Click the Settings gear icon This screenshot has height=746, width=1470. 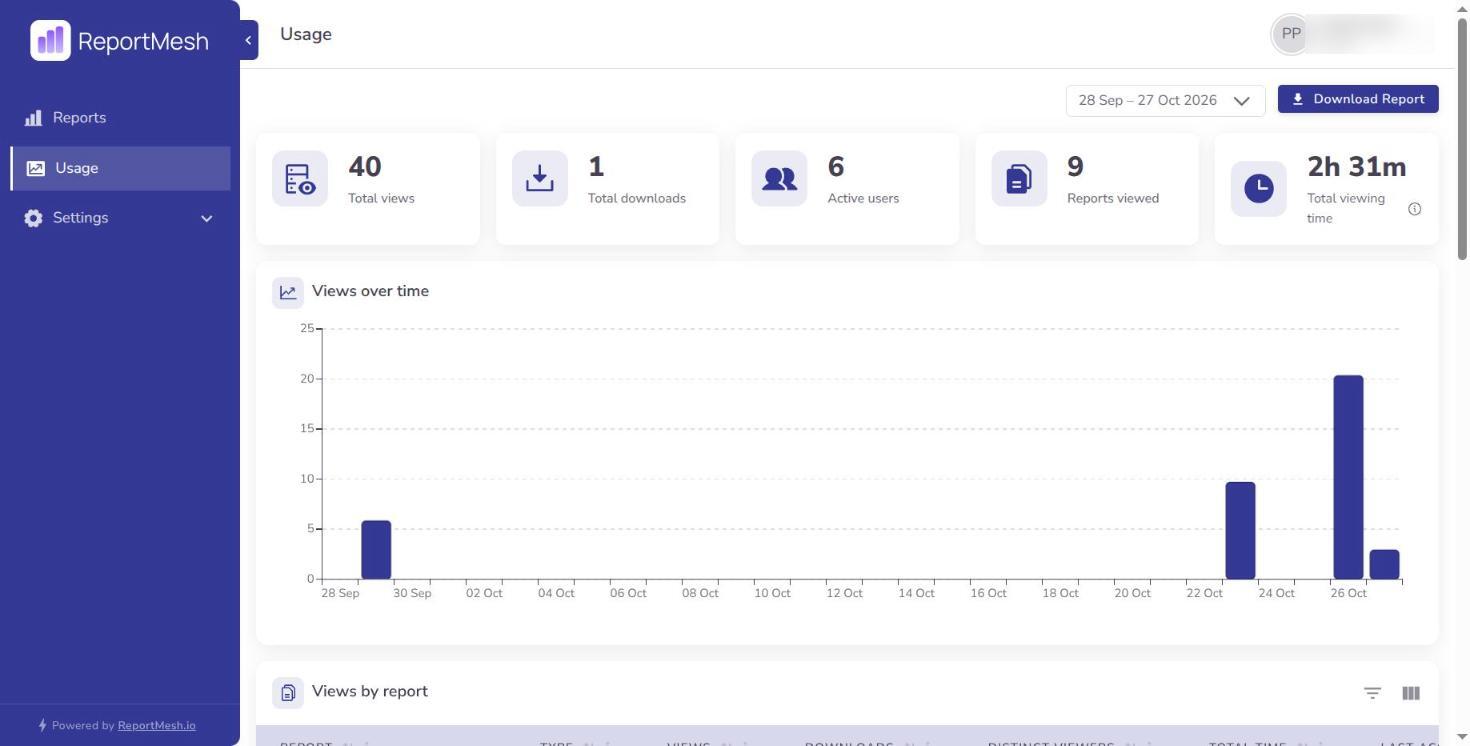(33, 218)
